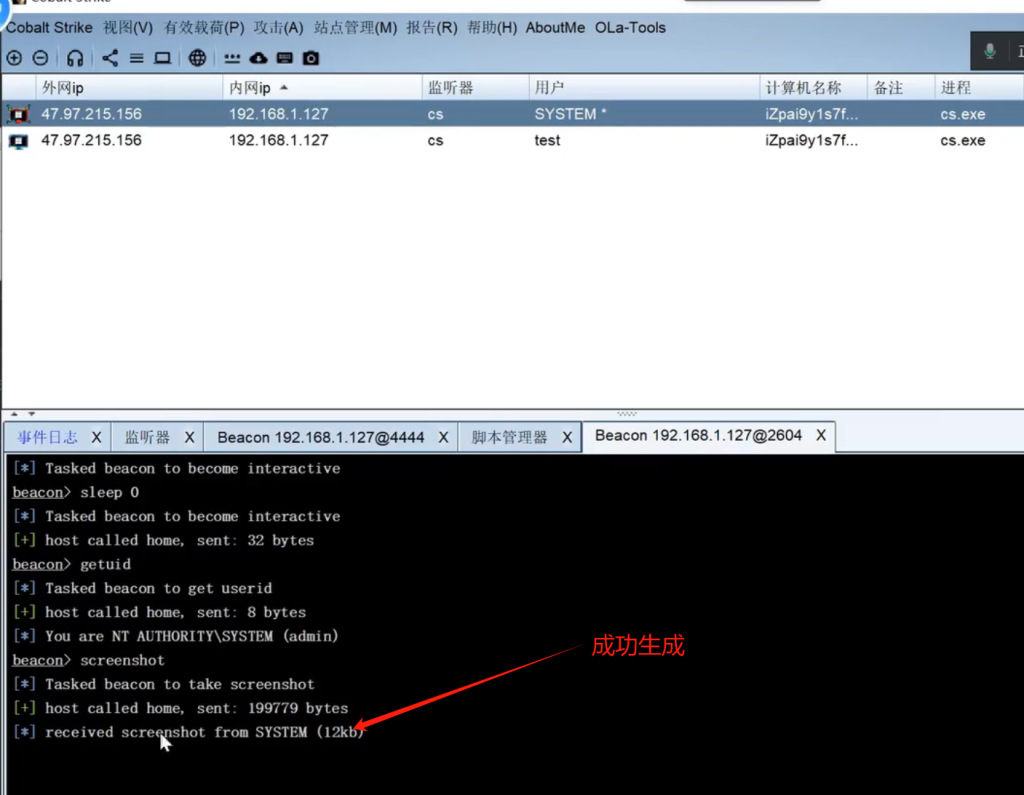Sort by the 备注 column header

pos(901,88)
